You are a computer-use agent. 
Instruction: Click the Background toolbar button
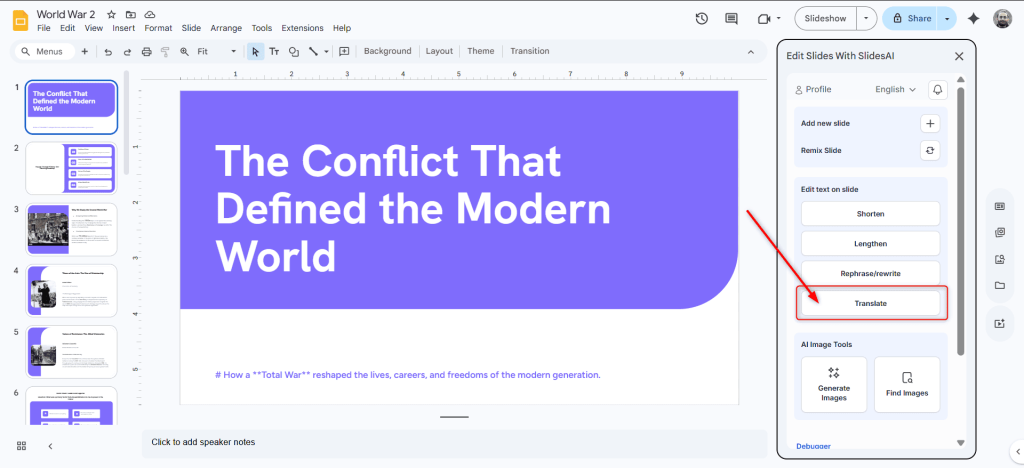(387, 52)
